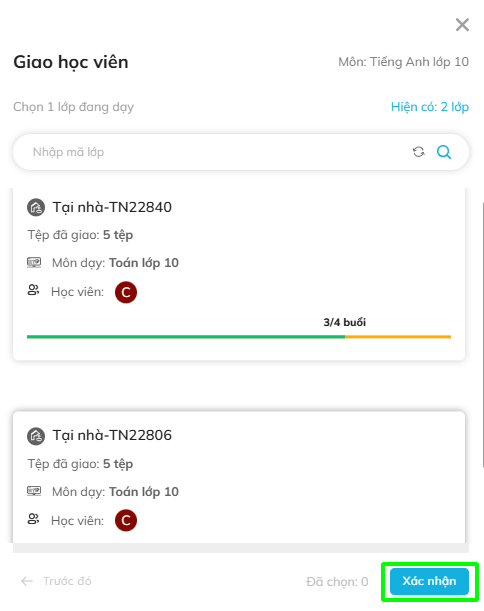Confirm with the Xác nhận button

pyautogui.click(x=429, y=581)
